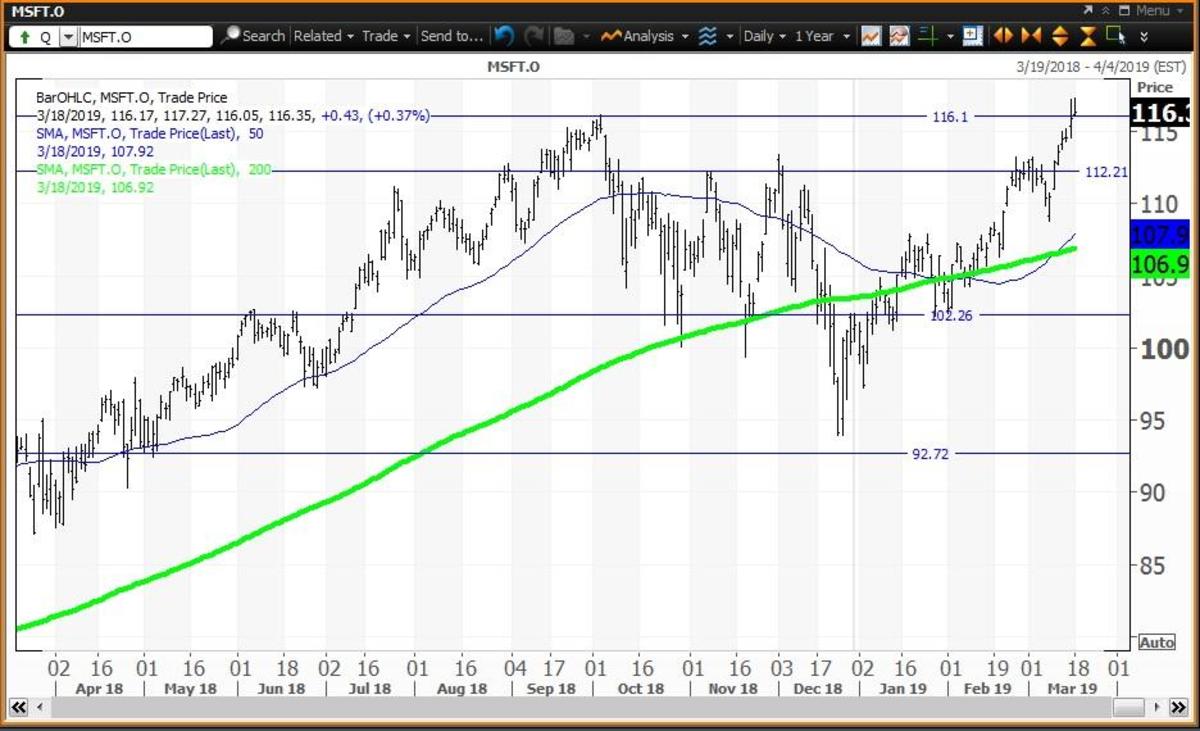The image size is (1200, 731).
Task: Open the 1 Year range dropdown
Action: point(821,36)
